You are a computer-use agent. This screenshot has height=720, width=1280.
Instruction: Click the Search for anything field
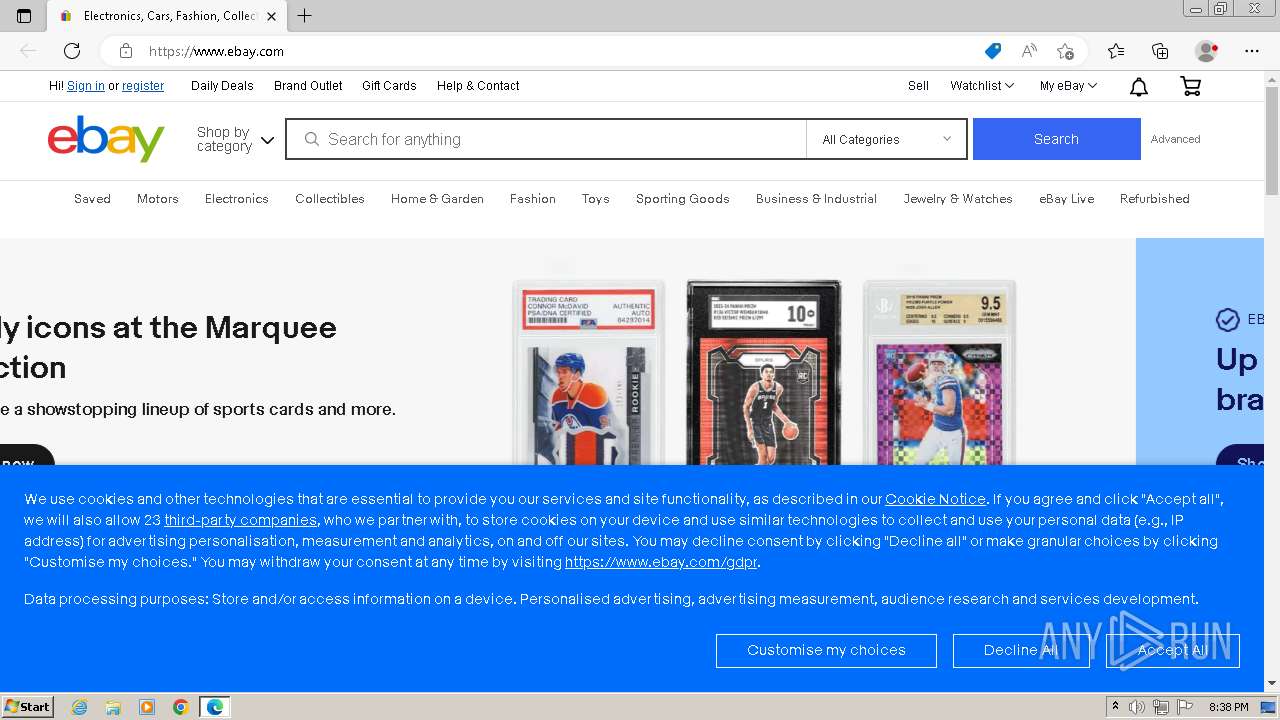coord(546,139)
